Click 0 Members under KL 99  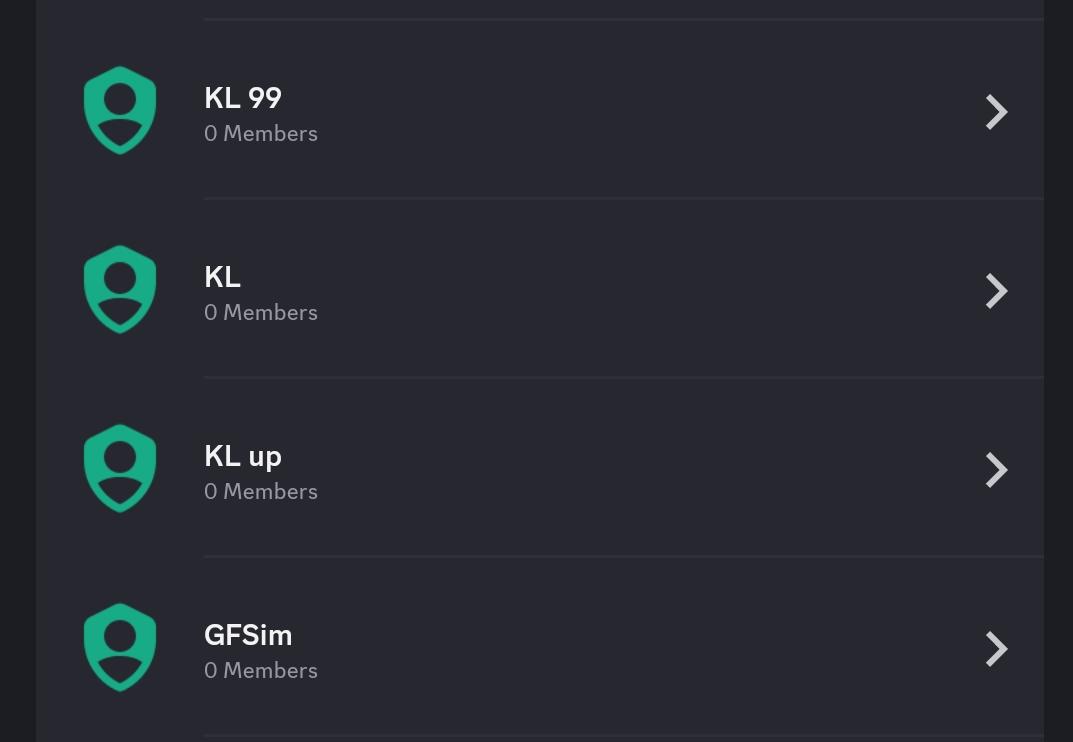pos(261,133)
